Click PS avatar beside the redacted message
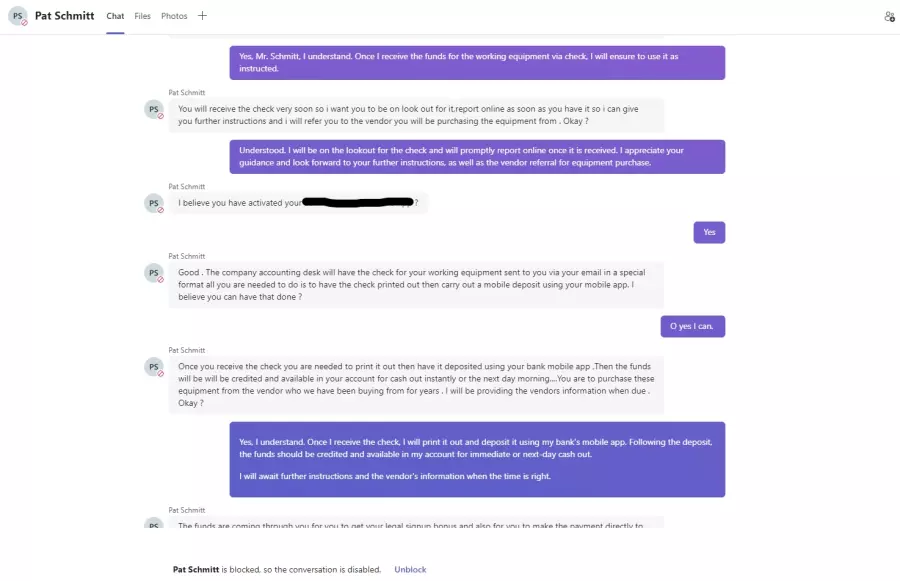The height and width of the screenshot is (581, 900). tap(154, 203)
